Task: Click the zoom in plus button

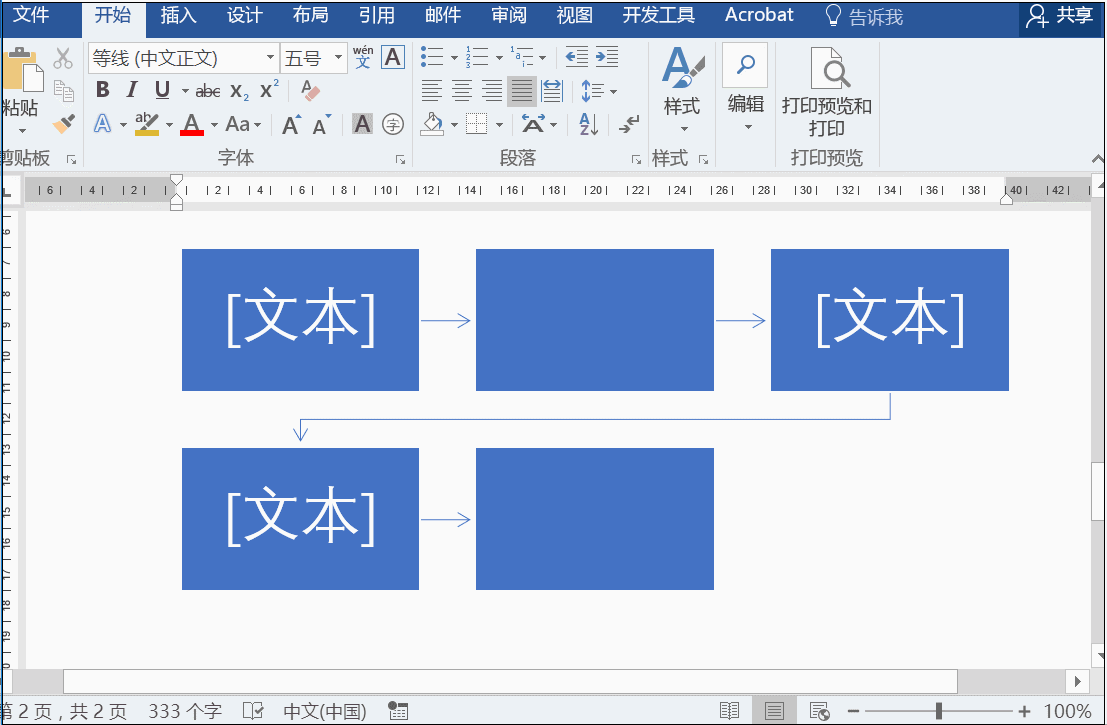Action: pyautogui.click(x=1024, y=711)
